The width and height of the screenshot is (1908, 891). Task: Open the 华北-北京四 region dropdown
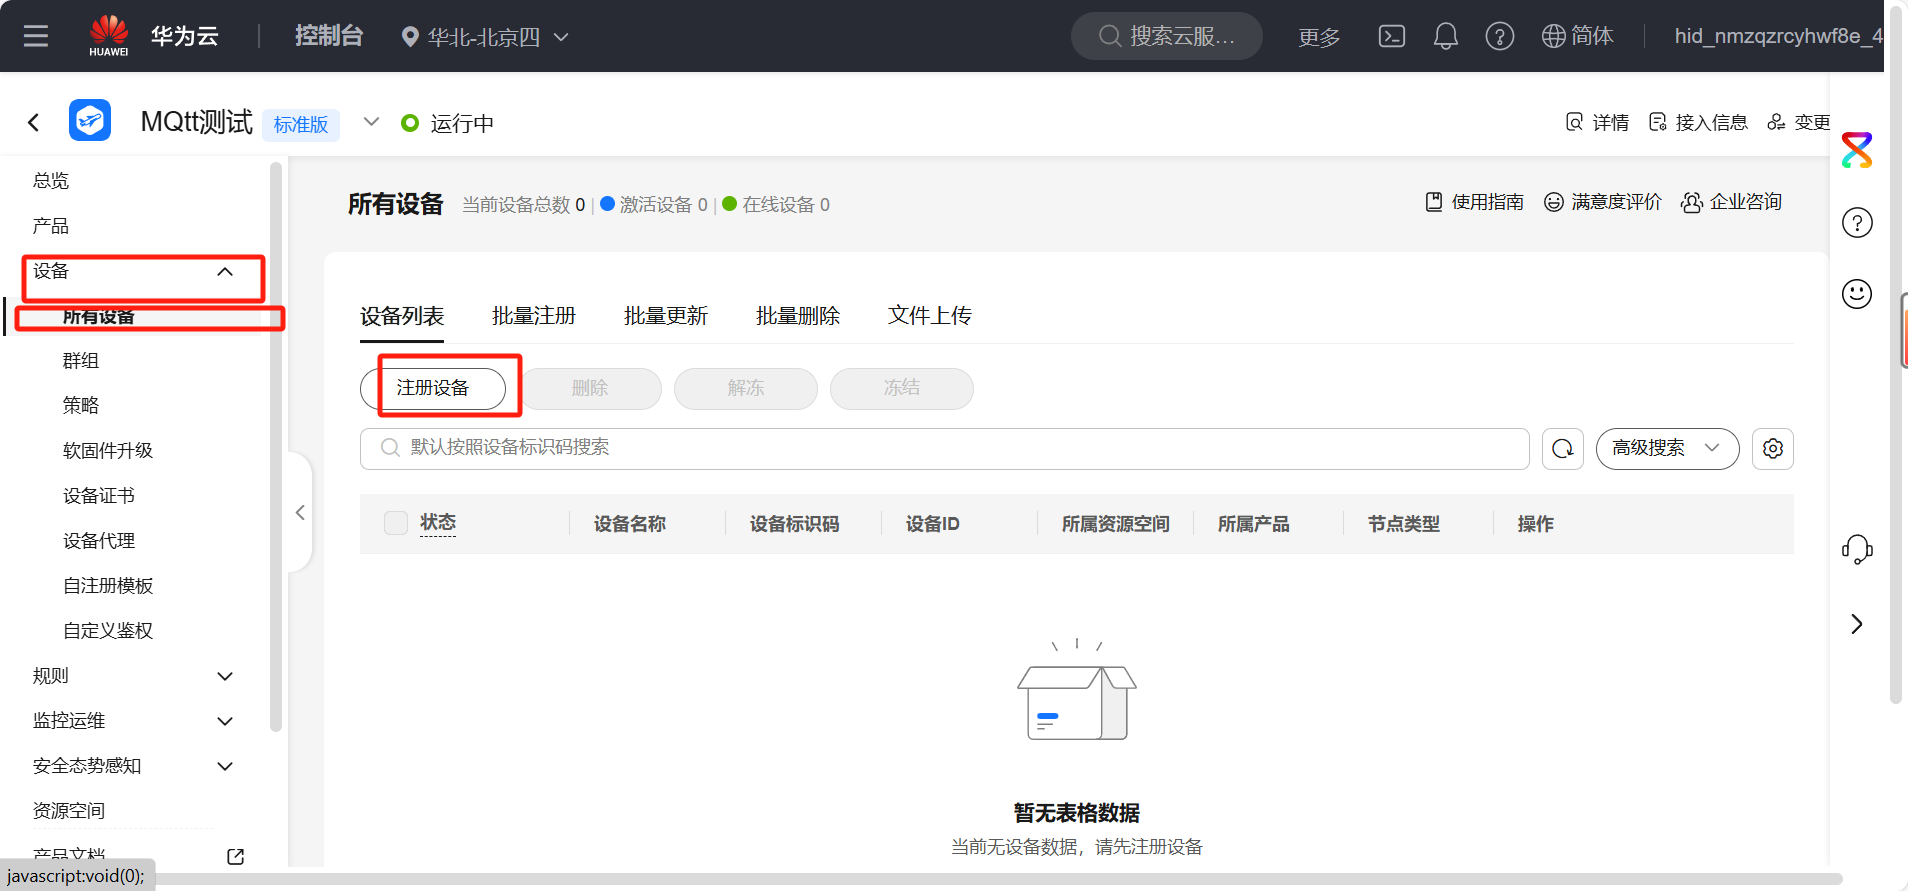coord(484,37)
